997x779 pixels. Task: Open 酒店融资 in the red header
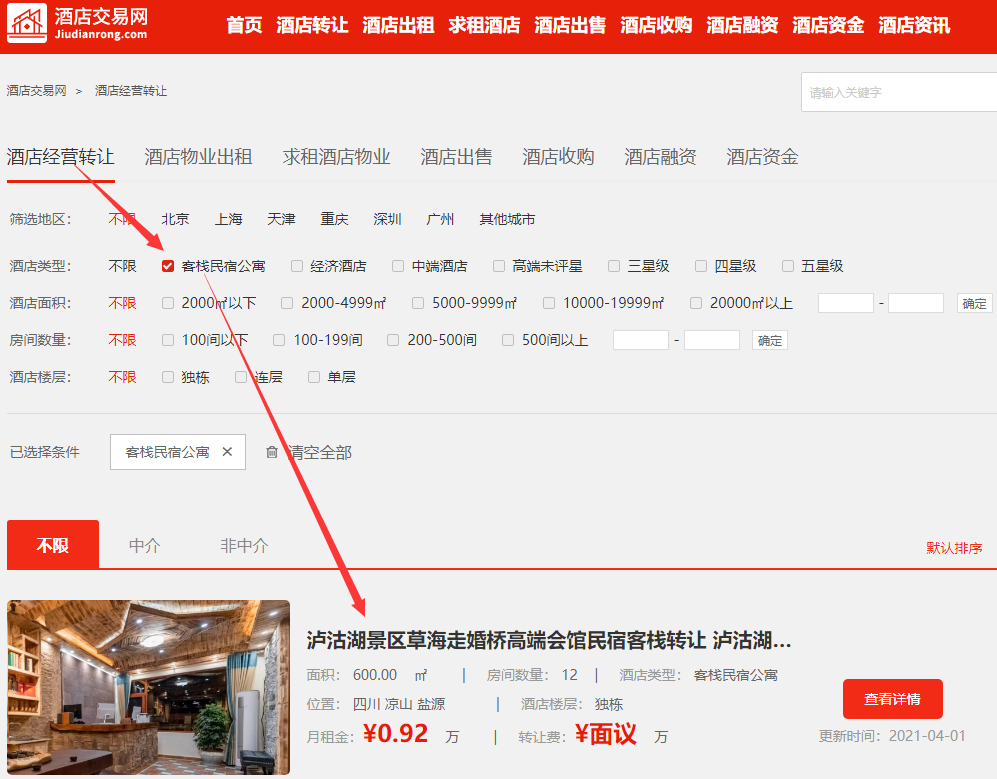point(742,25)
